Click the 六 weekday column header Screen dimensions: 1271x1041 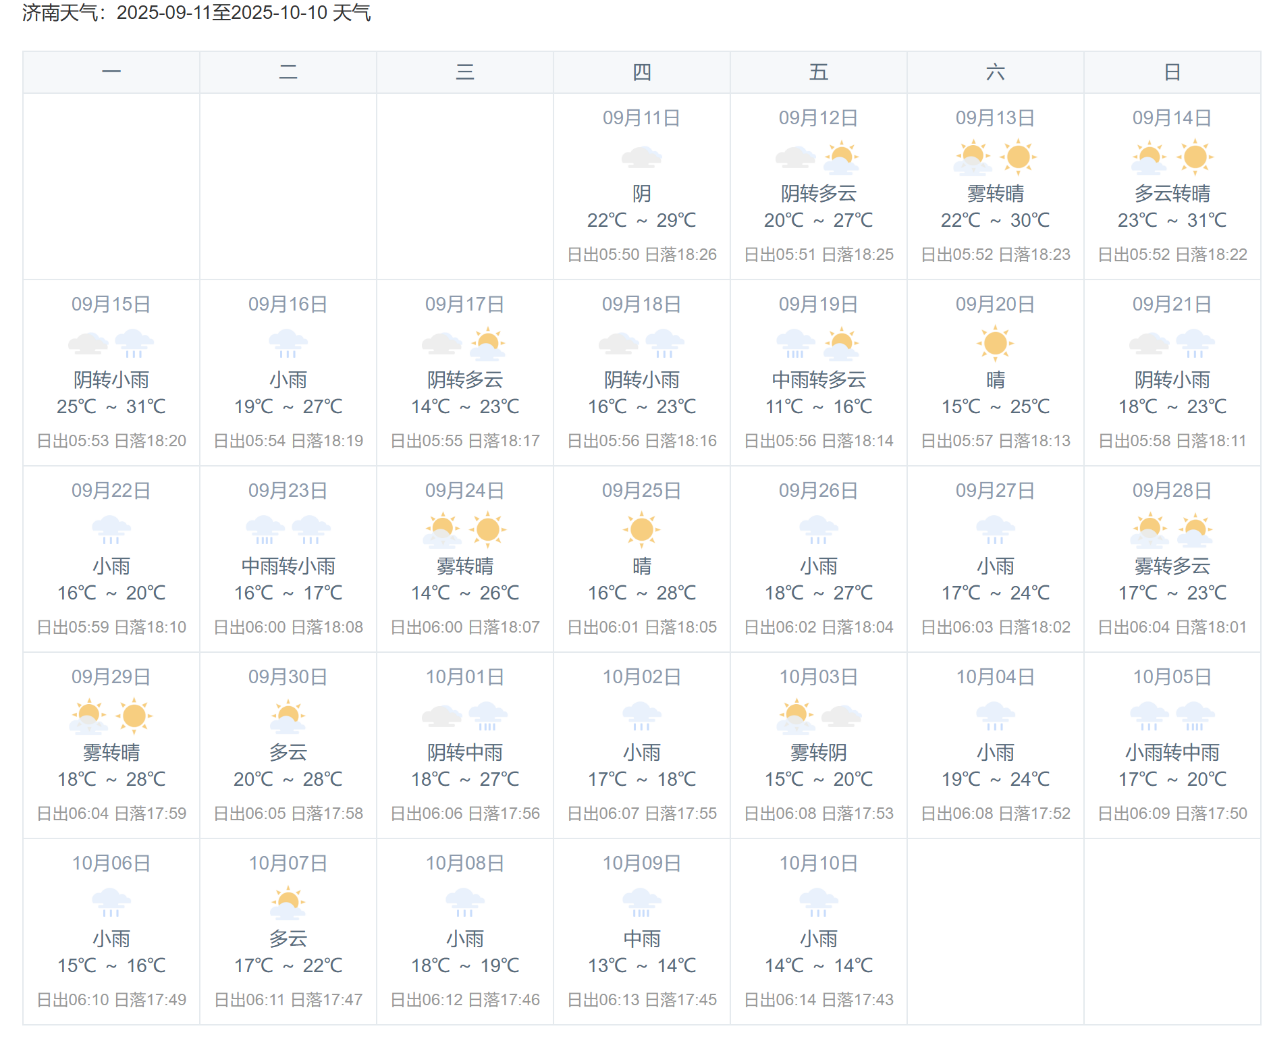[995, 72]
